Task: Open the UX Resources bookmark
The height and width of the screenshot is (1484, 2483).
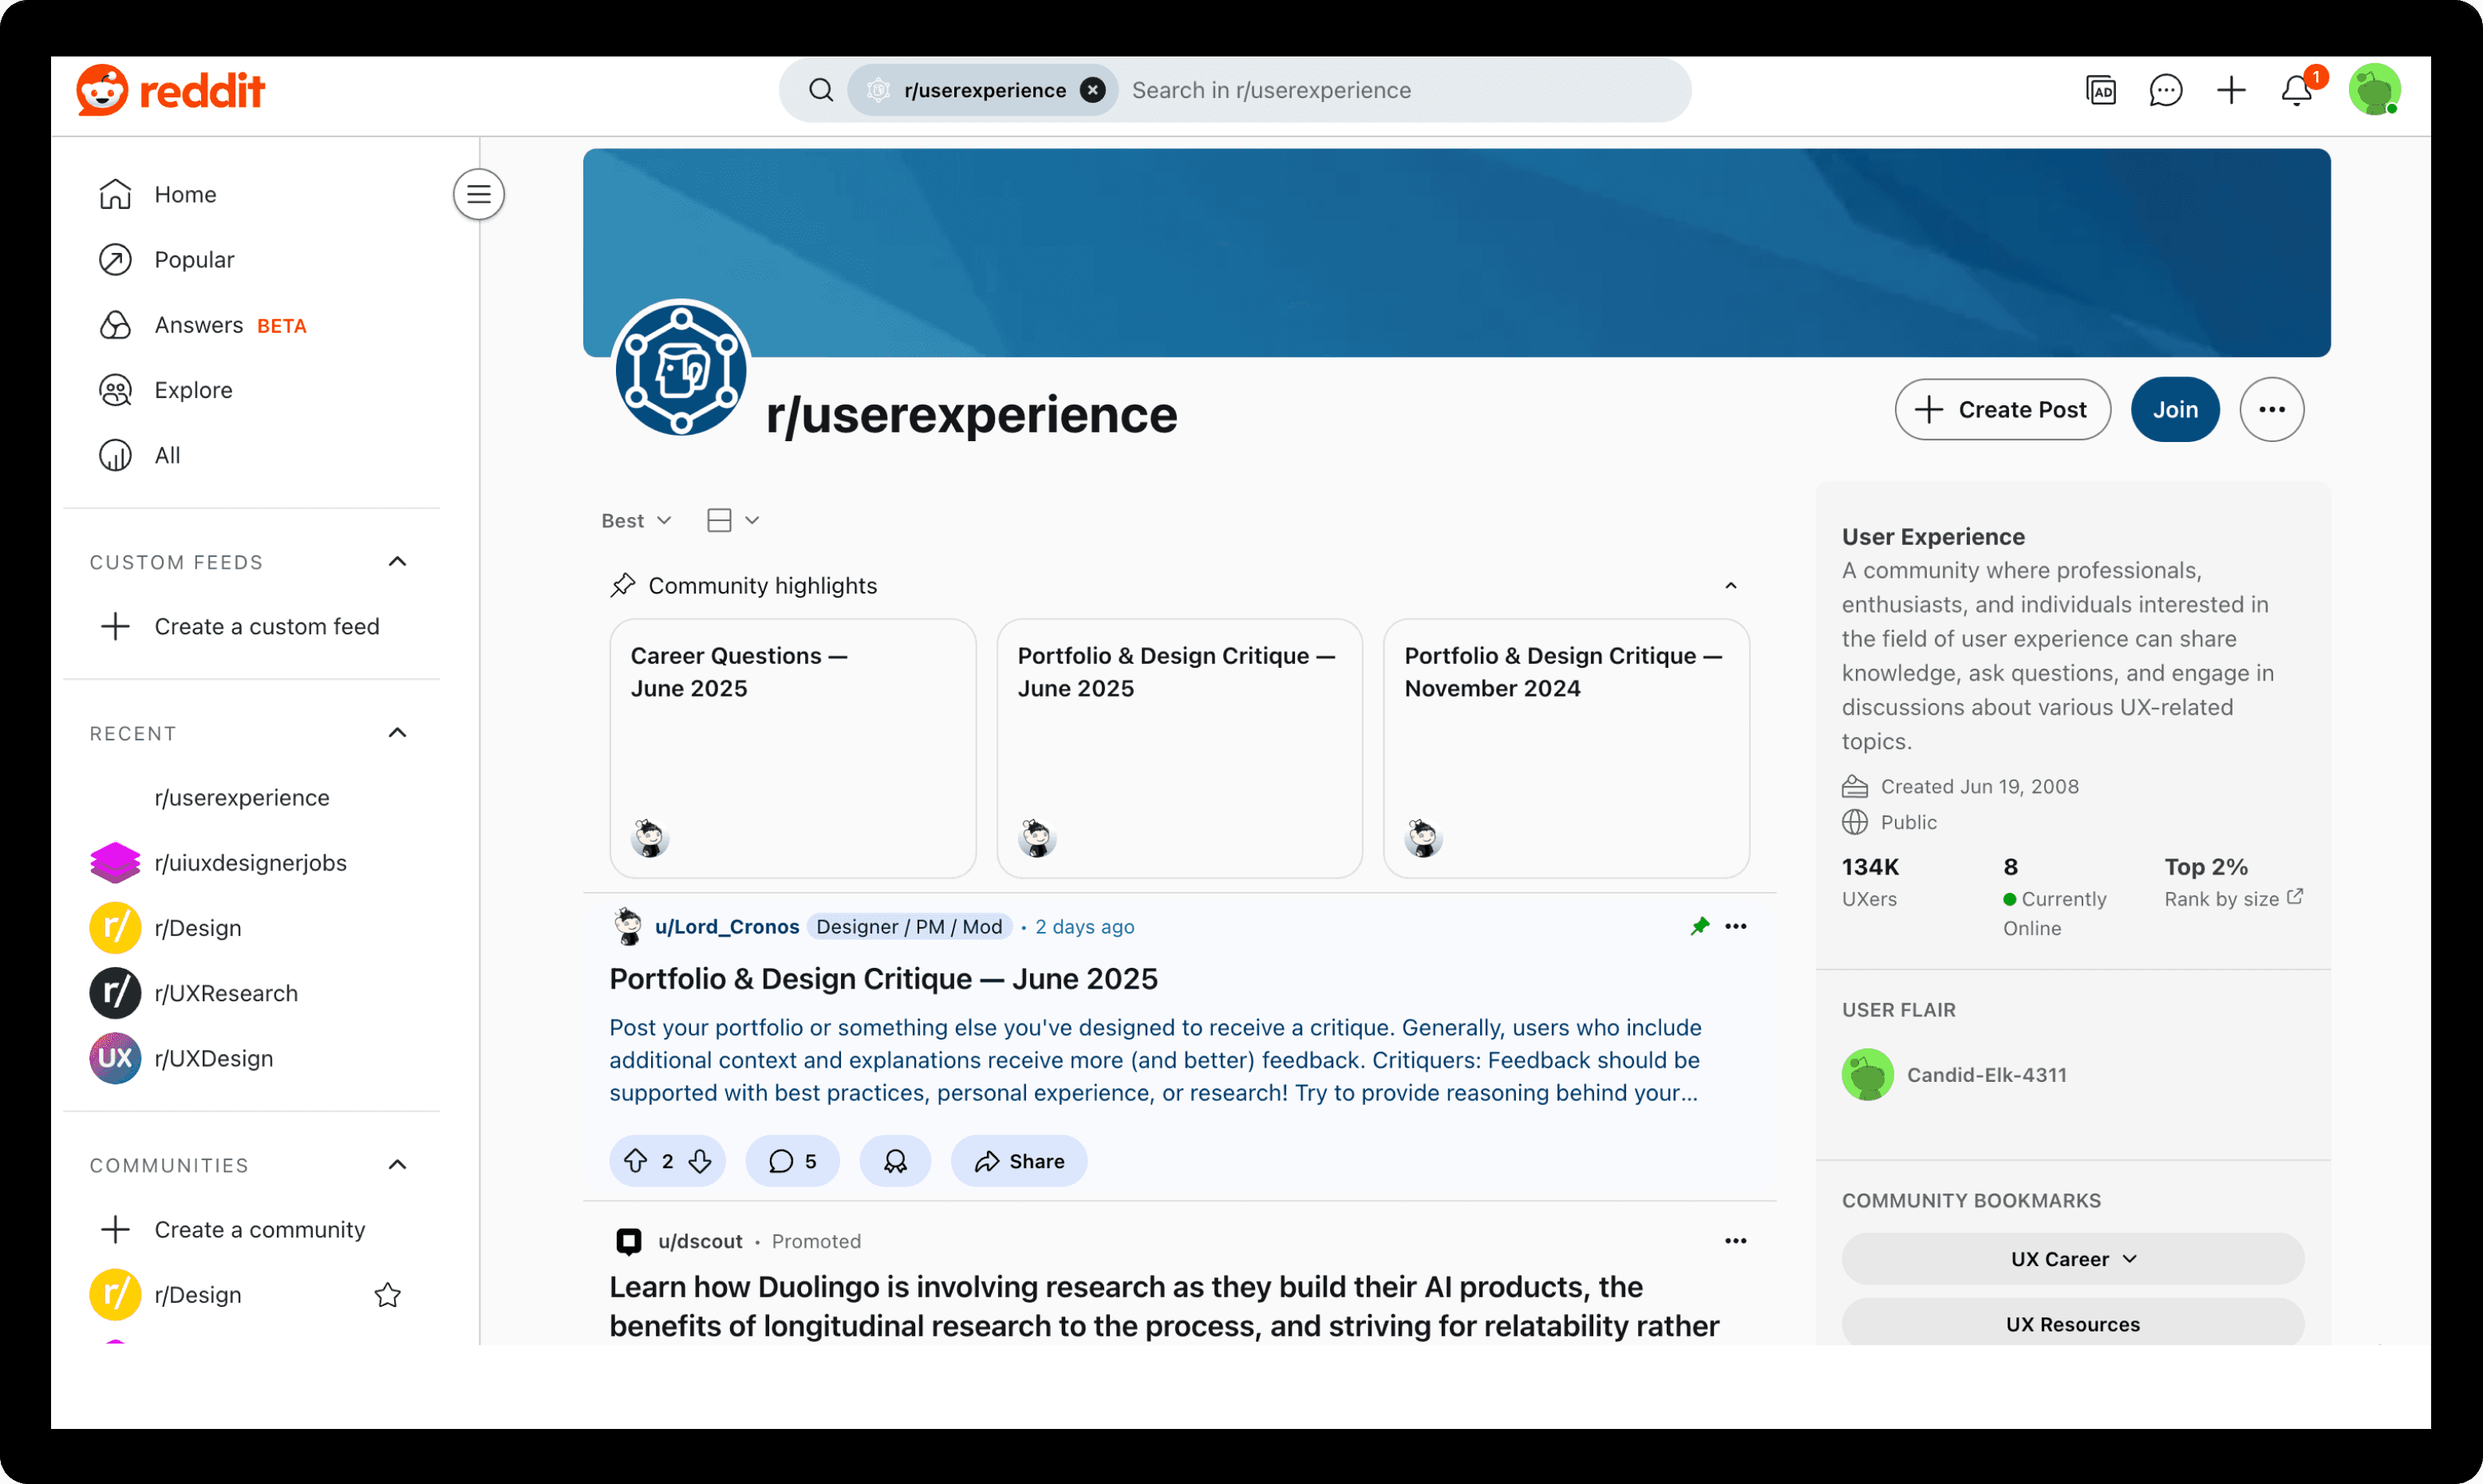Action: [x=2073, y=1323]
